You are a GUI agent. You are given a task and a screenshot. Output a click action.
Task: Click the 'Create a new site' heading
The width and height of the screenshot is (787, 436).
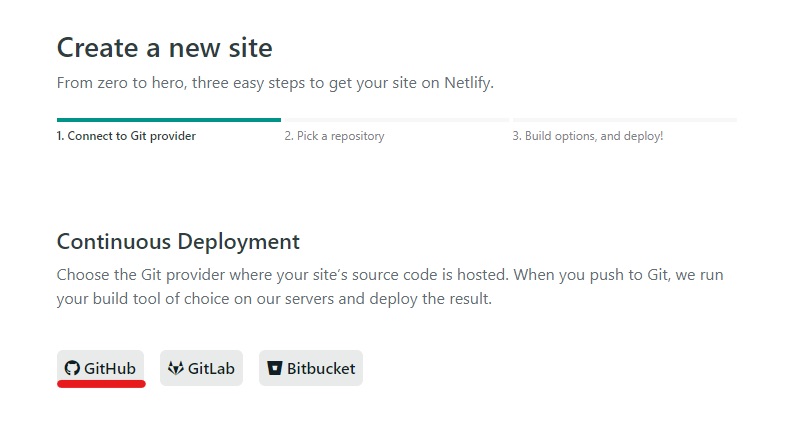pos(165,48)
